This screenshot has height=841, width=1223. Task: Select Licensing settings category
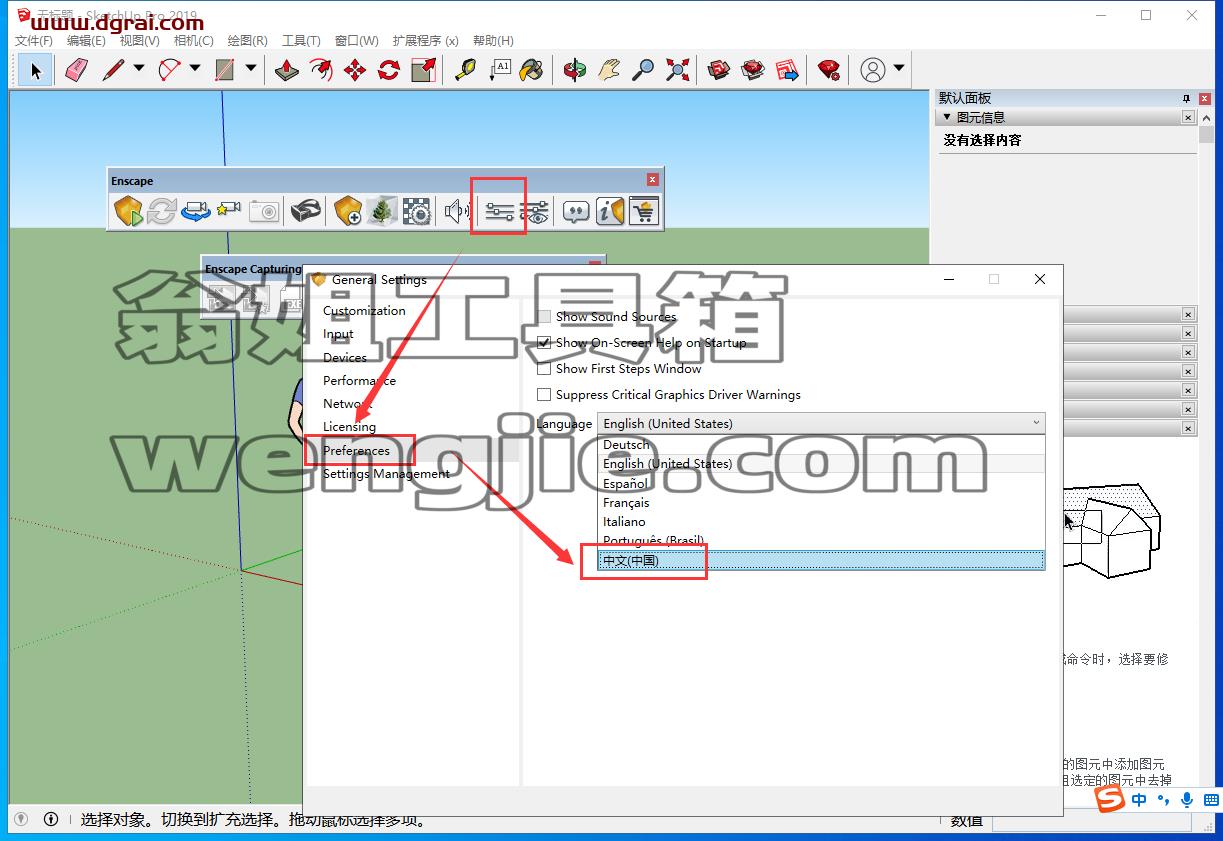pos(349,427)
